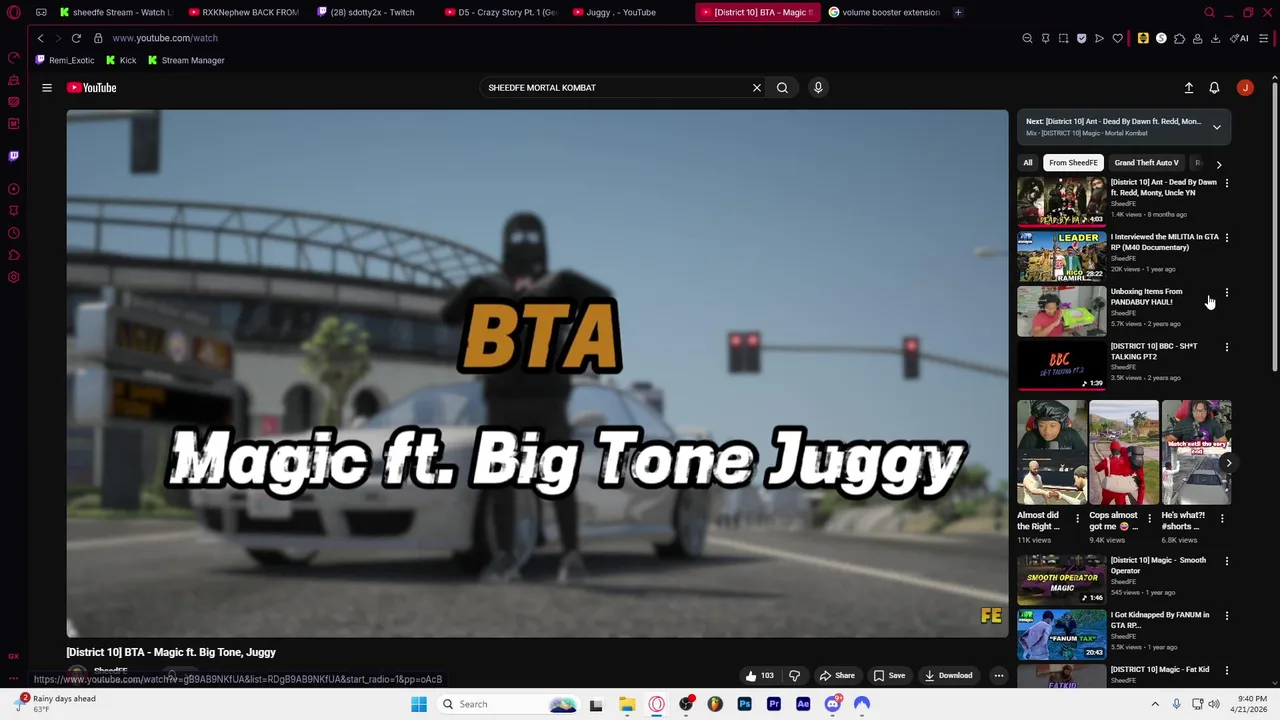Open the Kick bookmark

tap(122, 61)
